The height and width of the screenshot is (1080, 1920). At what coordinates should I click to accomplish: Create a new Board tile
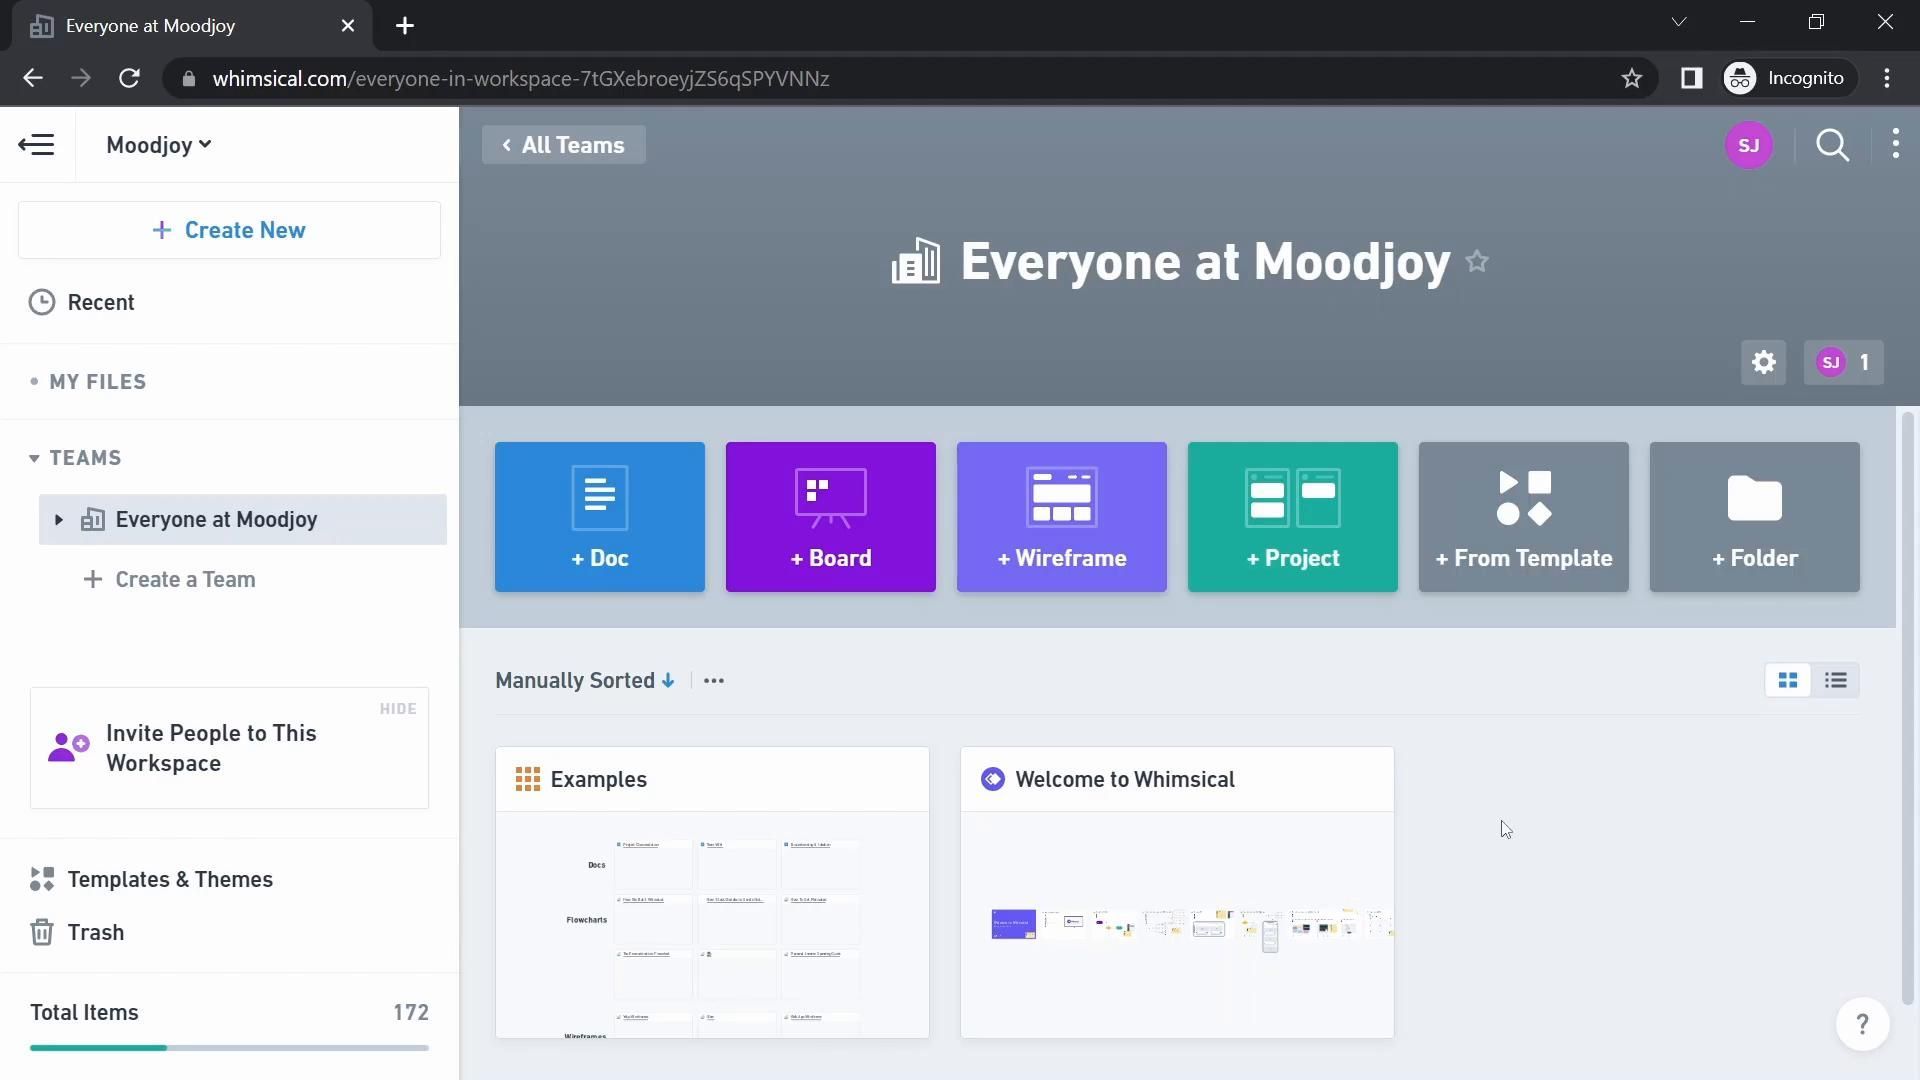[830, 517]
